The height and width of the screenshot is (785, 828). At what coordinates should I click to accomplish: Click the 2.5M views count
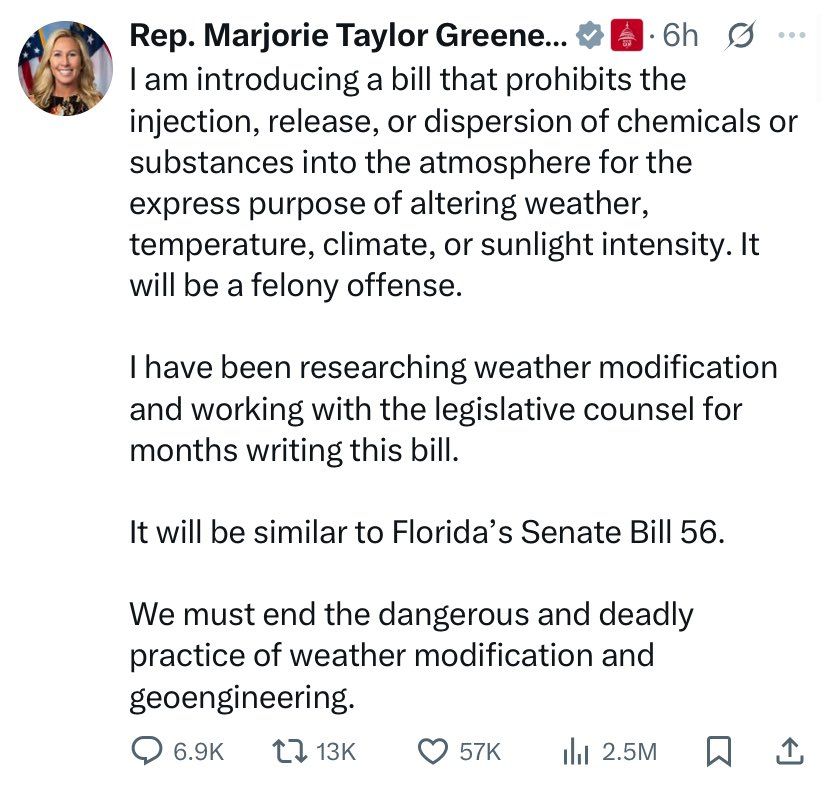(x=629, y=751)
